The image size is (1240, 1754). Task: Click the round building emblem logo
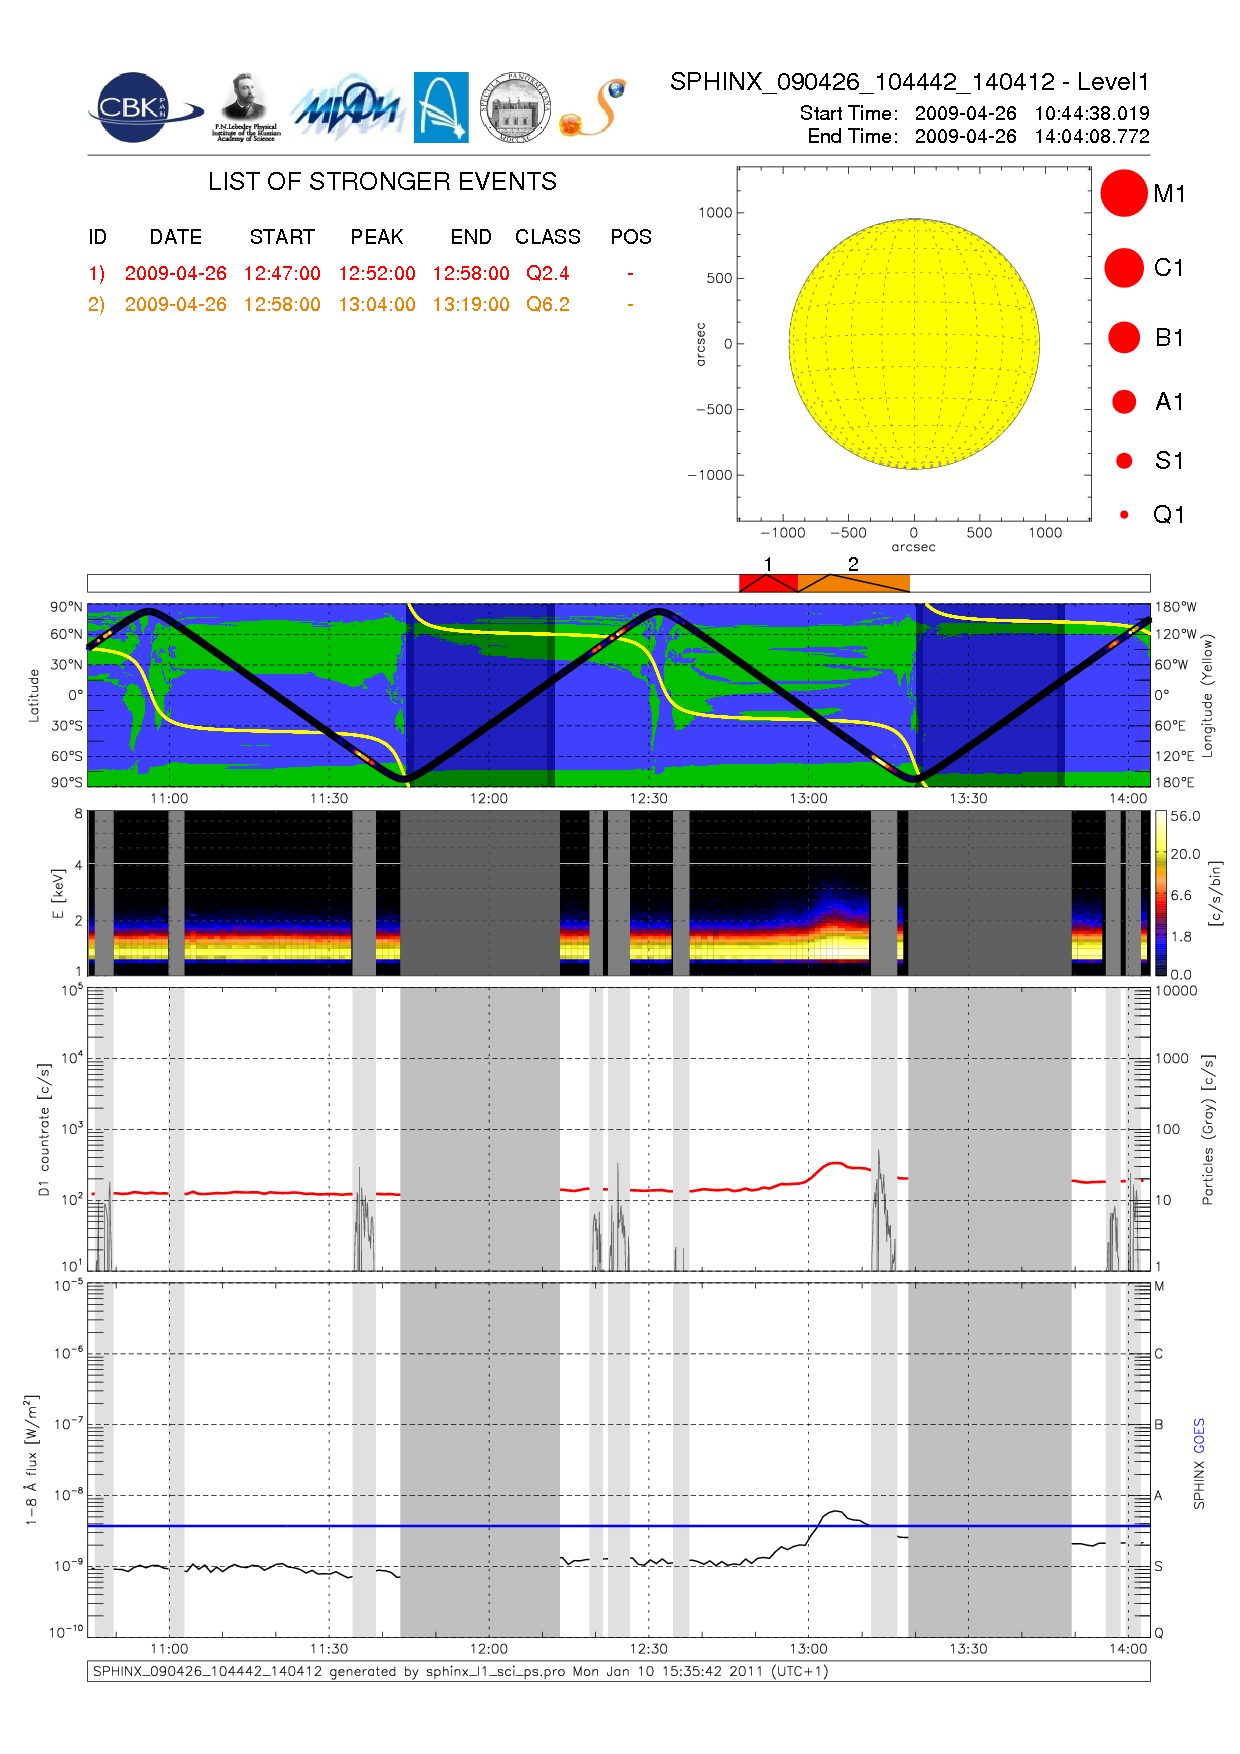(515, 108)
